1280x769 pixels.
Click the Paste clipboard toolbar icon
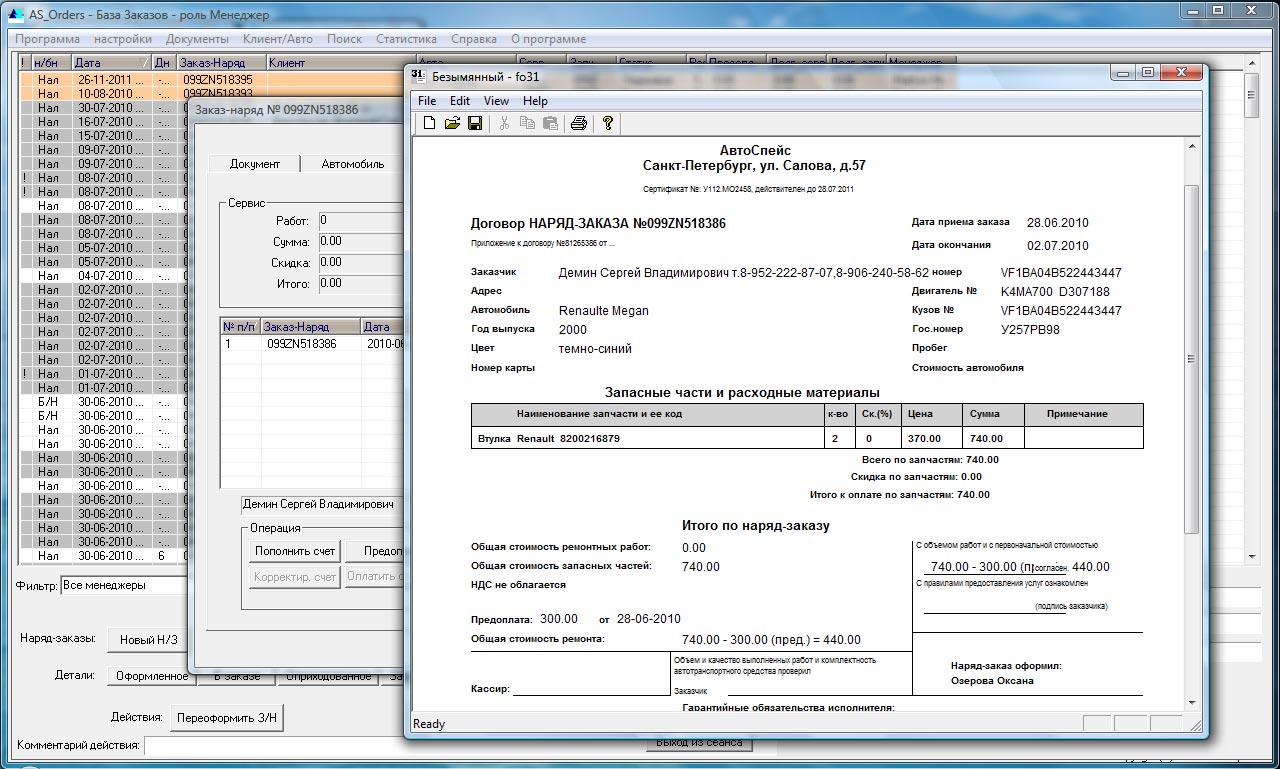click(x=549, y=123)
